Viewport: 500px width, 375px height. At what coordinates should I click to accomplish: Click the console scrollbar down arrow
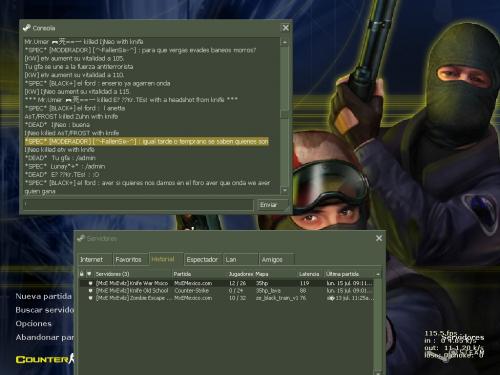285,190
